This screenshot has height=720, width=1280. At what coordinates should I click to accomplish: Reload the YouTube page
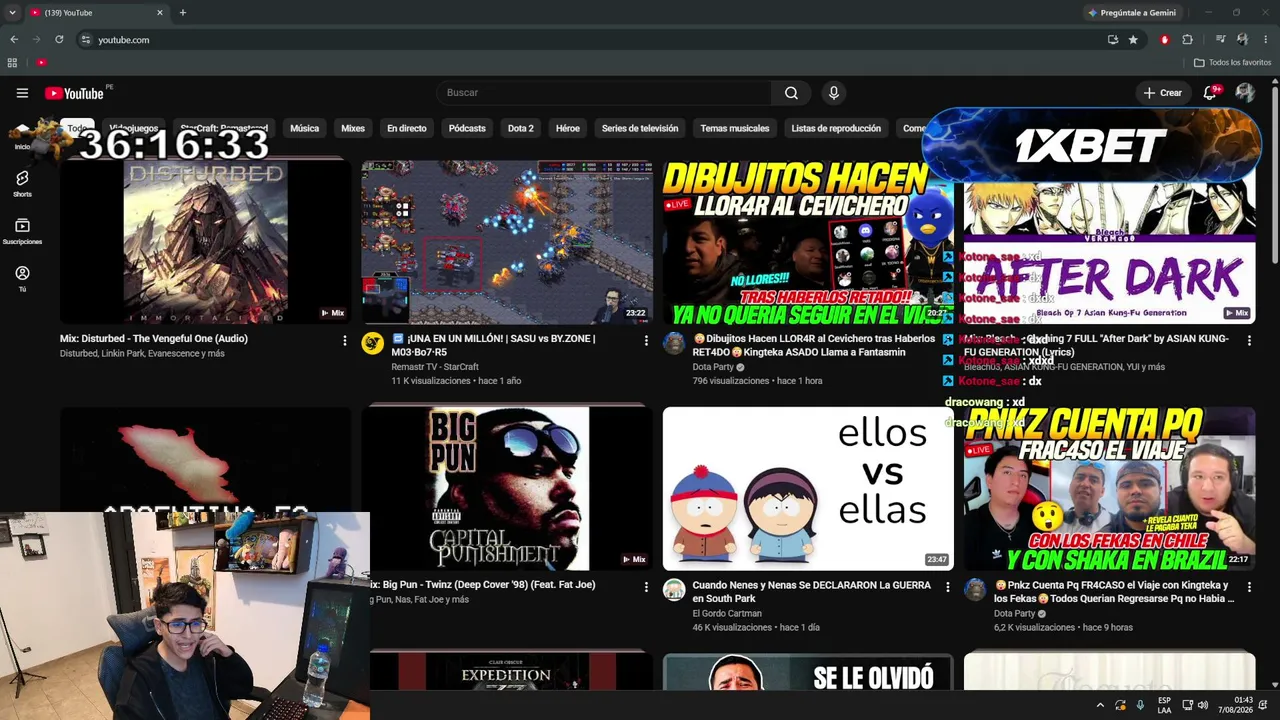tap(59, 40)
